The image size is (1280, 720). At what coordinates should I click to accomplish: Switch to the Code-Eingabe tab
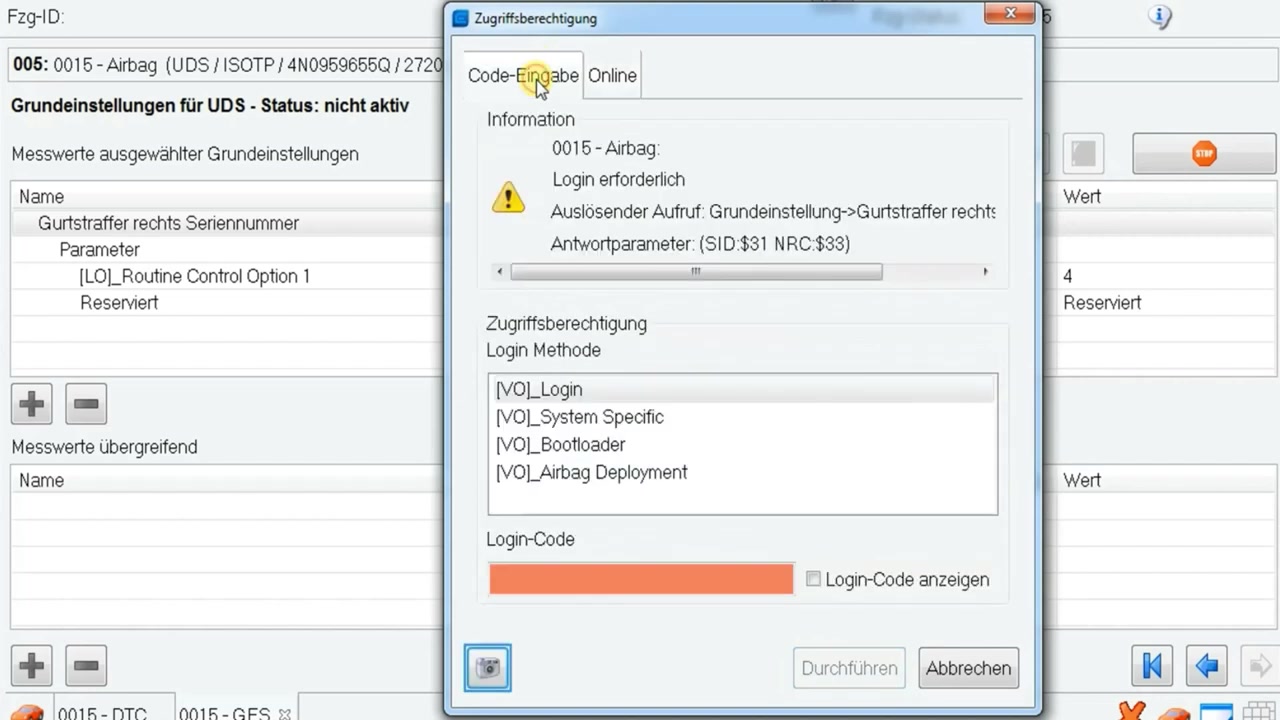[523, 76]
